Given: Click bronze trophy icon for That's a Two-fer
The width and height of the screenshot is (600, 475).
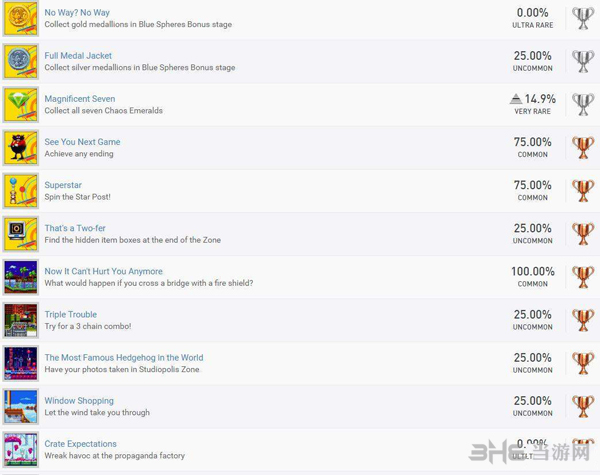Looking at the screenshot, I should pyautogui.click(x=583, y=234).
